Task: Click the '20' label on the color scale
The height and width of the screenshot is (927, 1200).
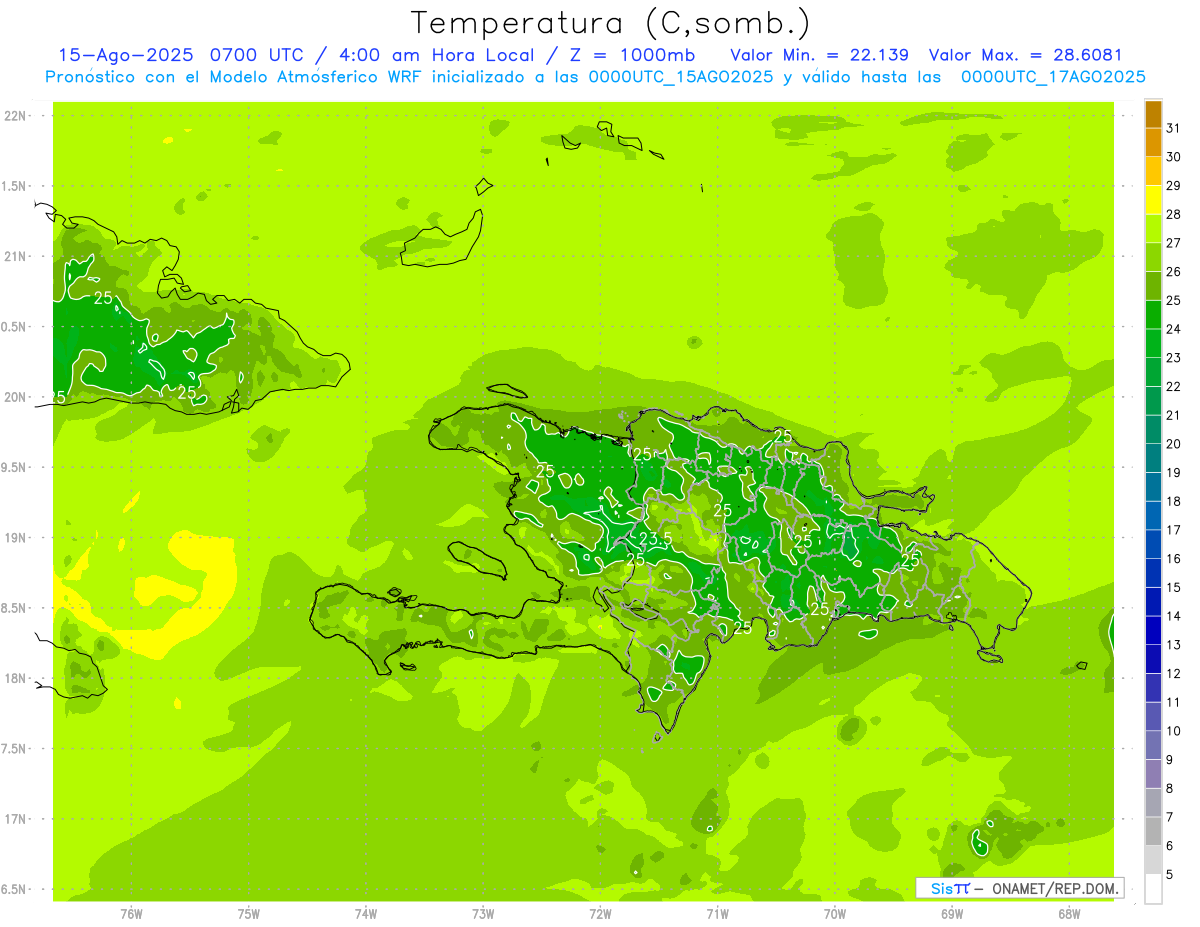Action: point(1174,444)
